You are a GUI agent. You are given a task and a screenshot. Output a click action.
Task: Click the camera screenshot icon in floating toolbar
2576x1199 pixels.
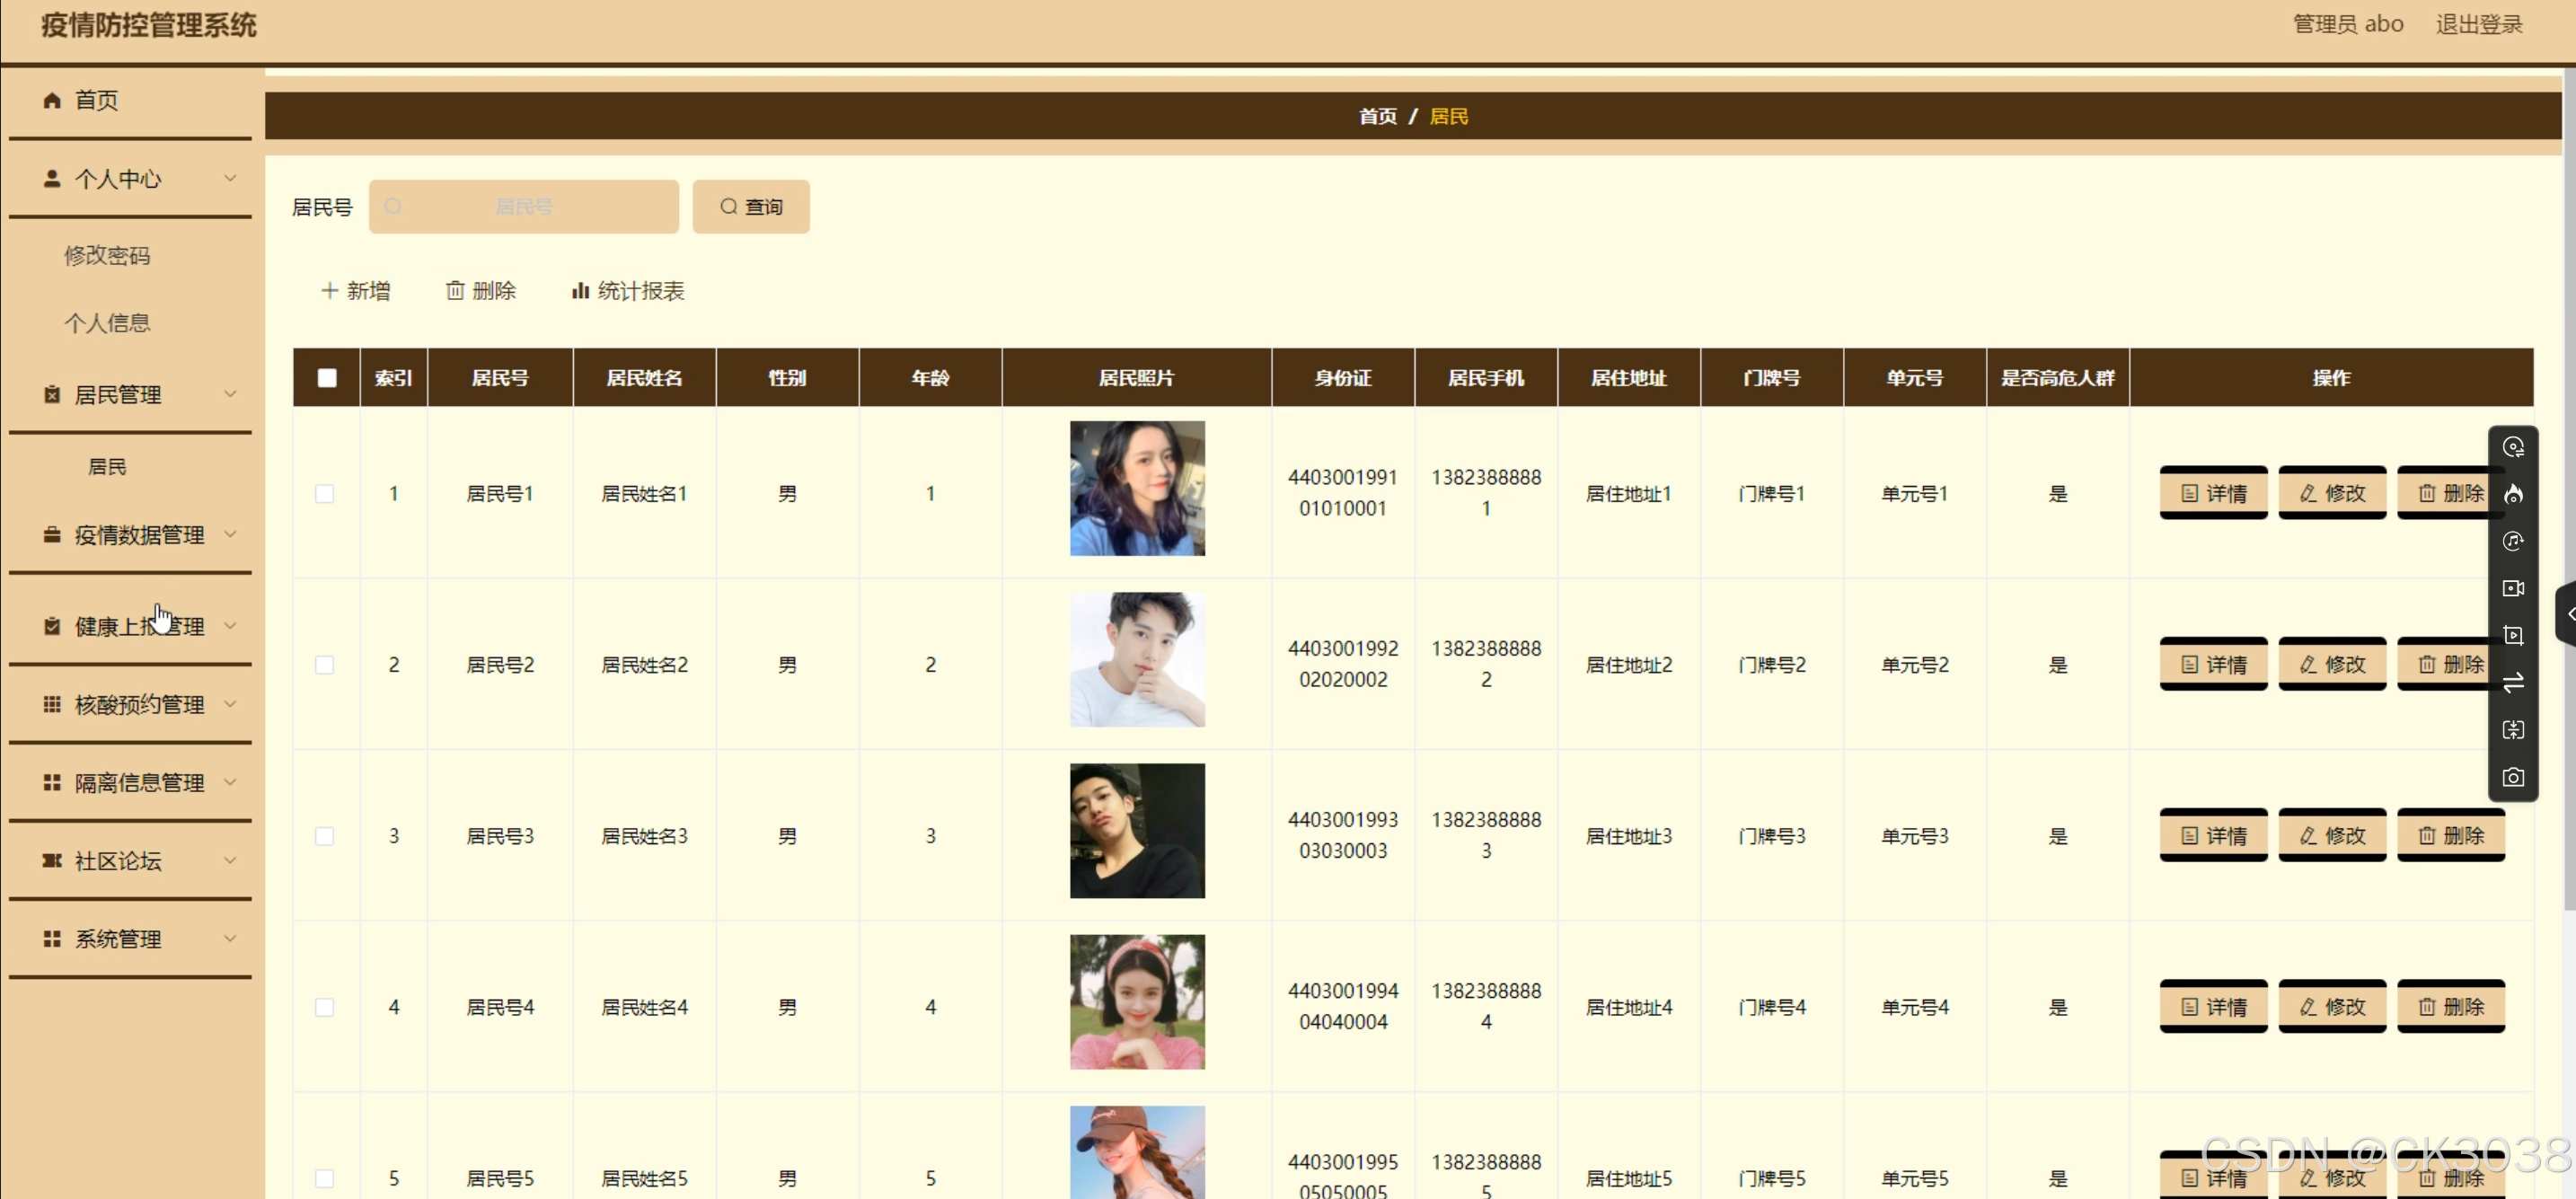click(2512, 777)
